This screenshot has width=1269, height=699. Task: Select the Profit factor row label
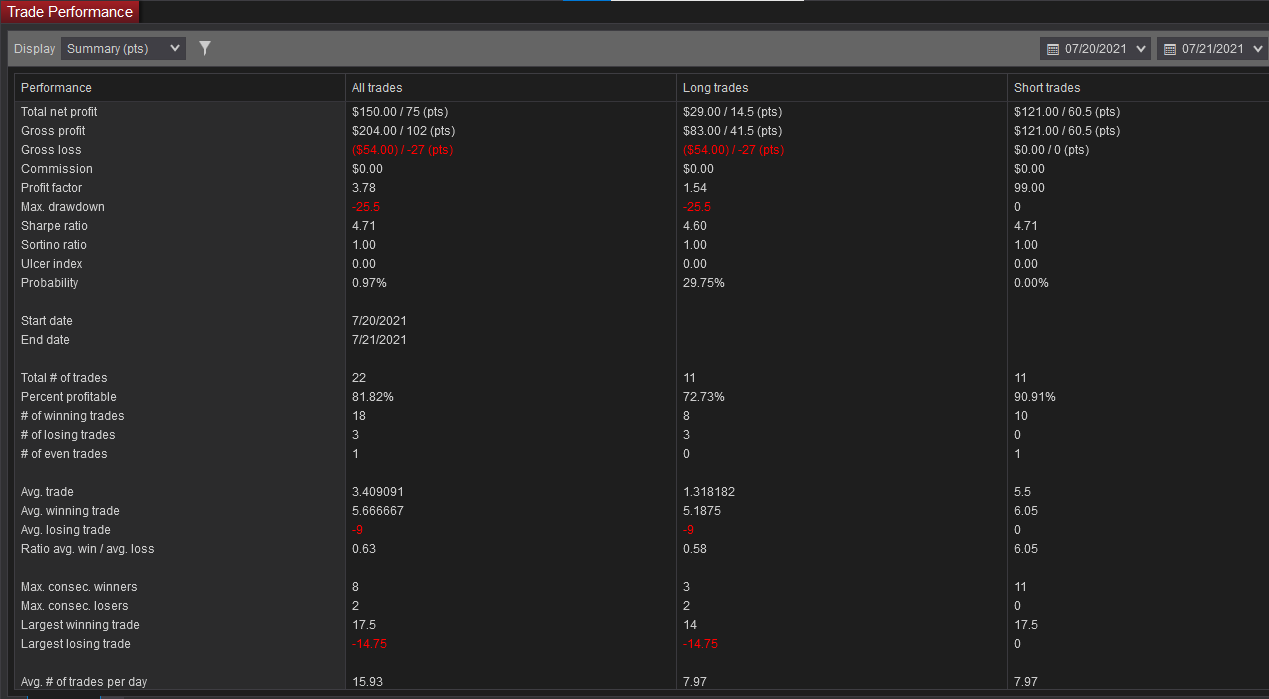51,188
